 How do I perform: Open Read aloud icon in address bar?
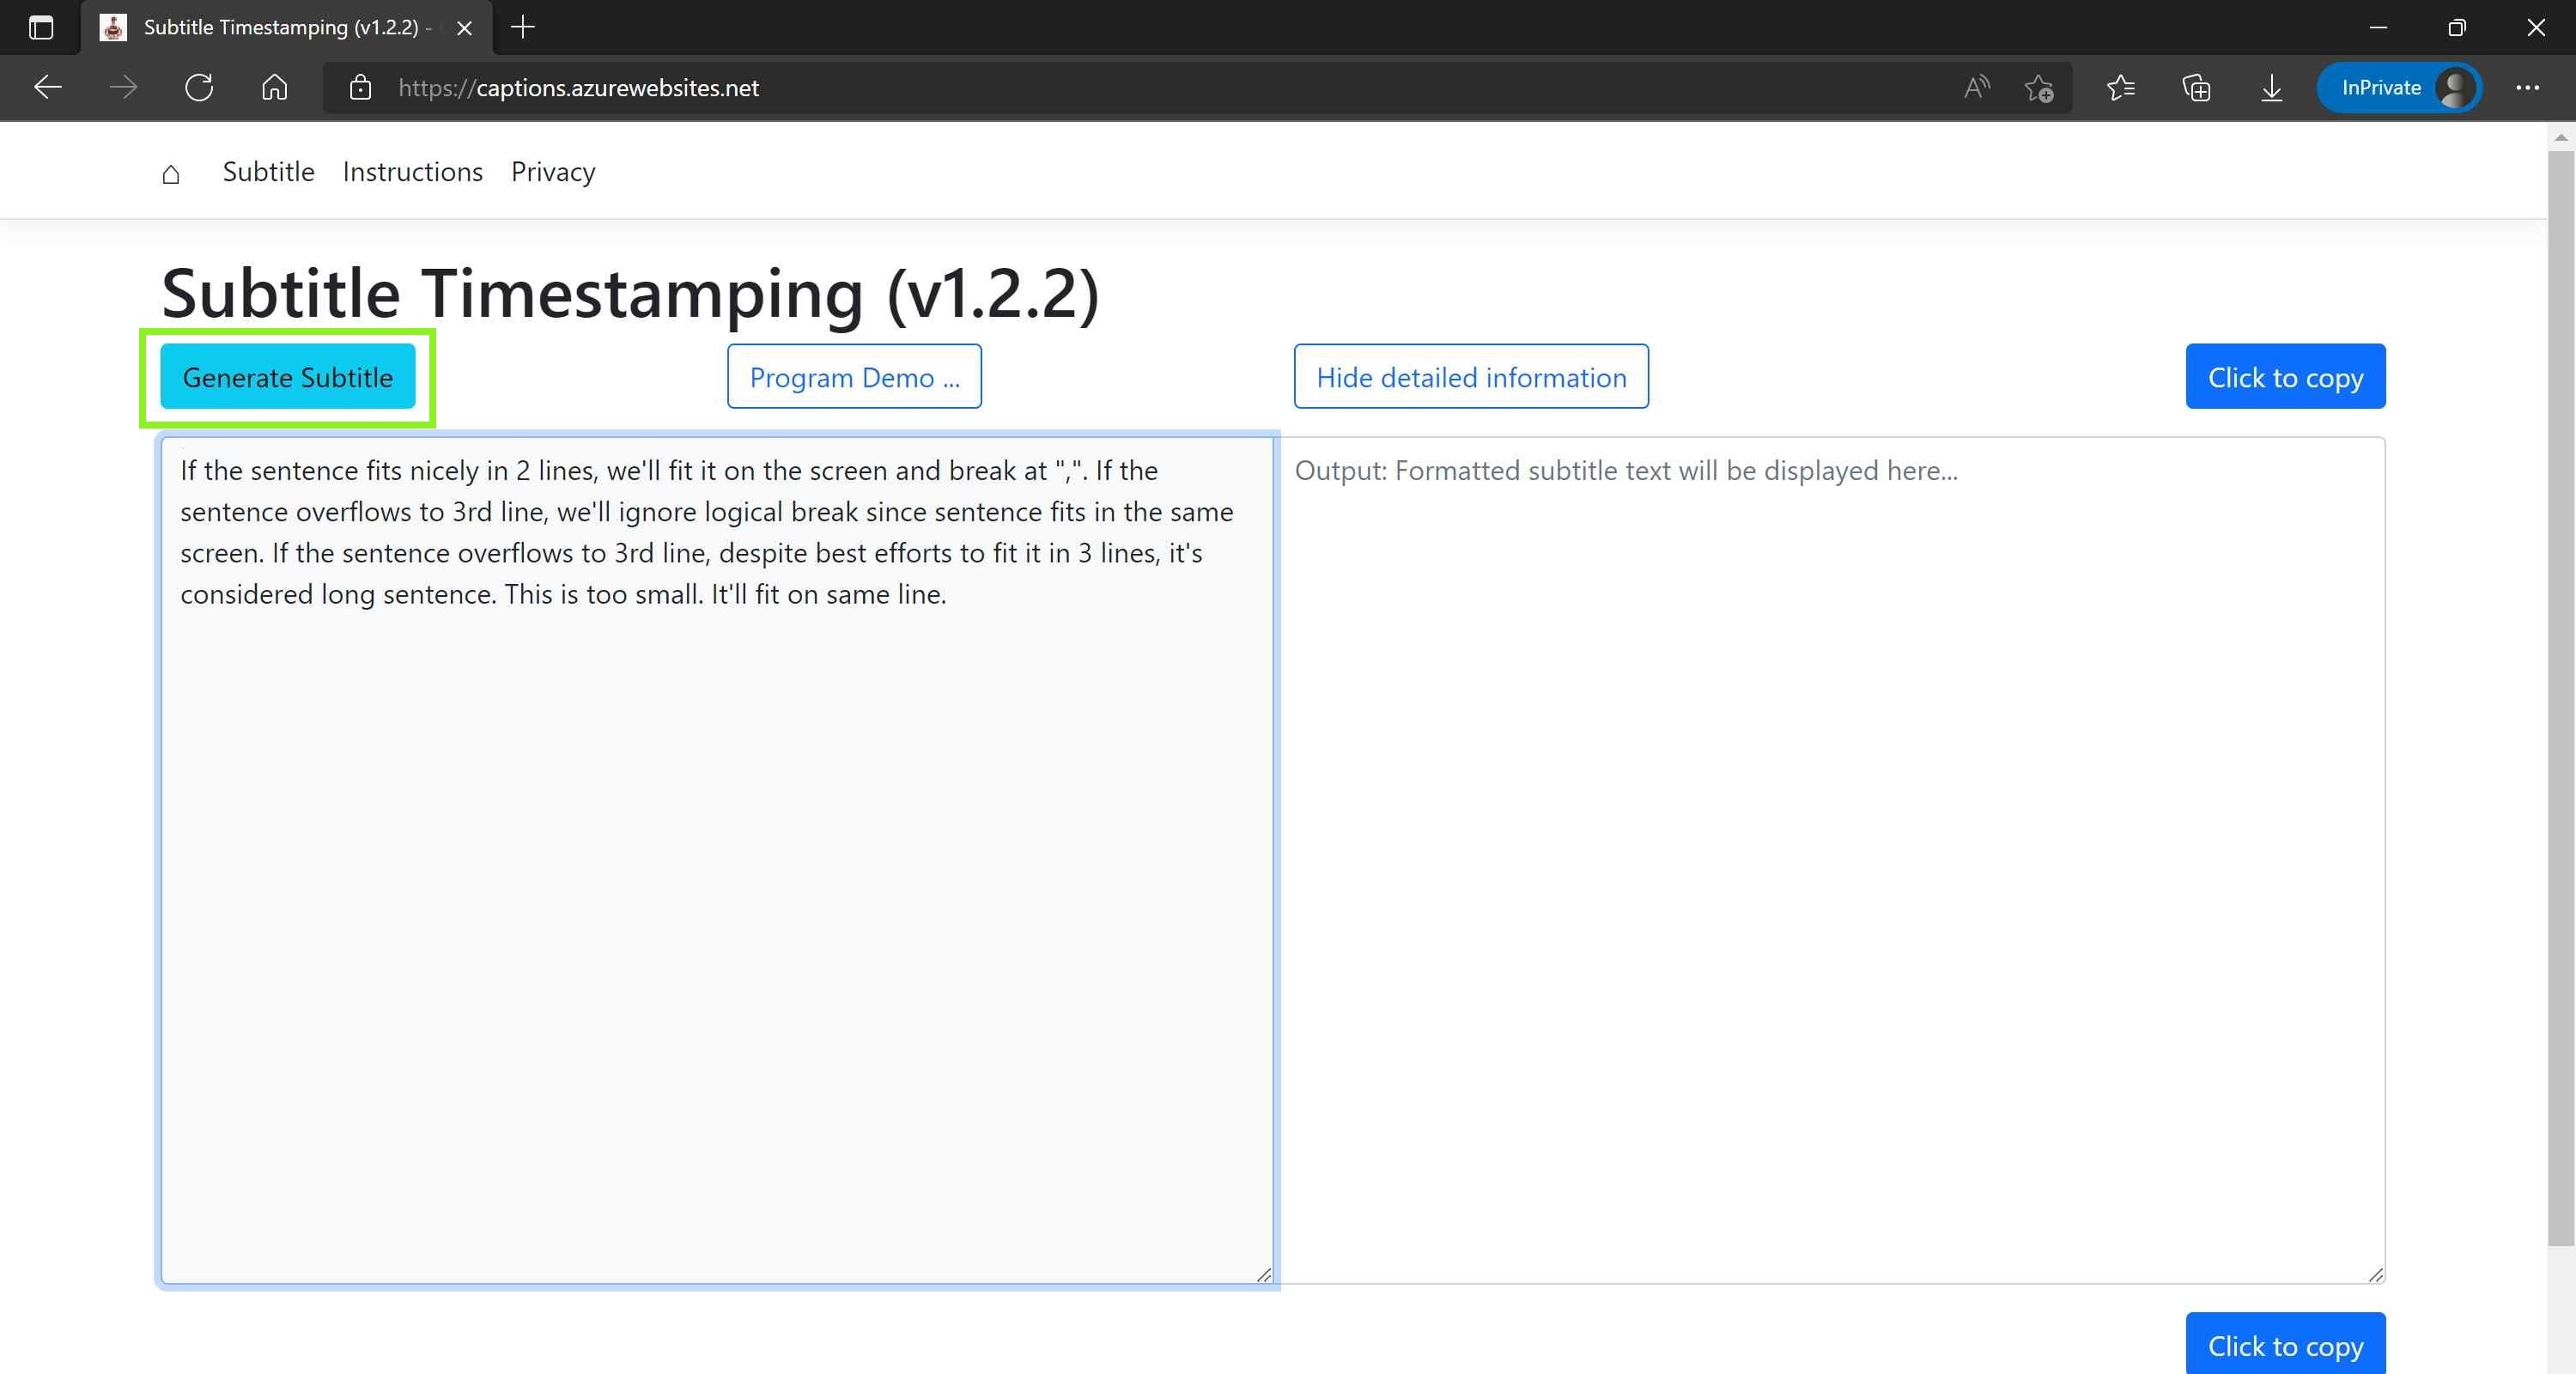[x=1976, y=88]
